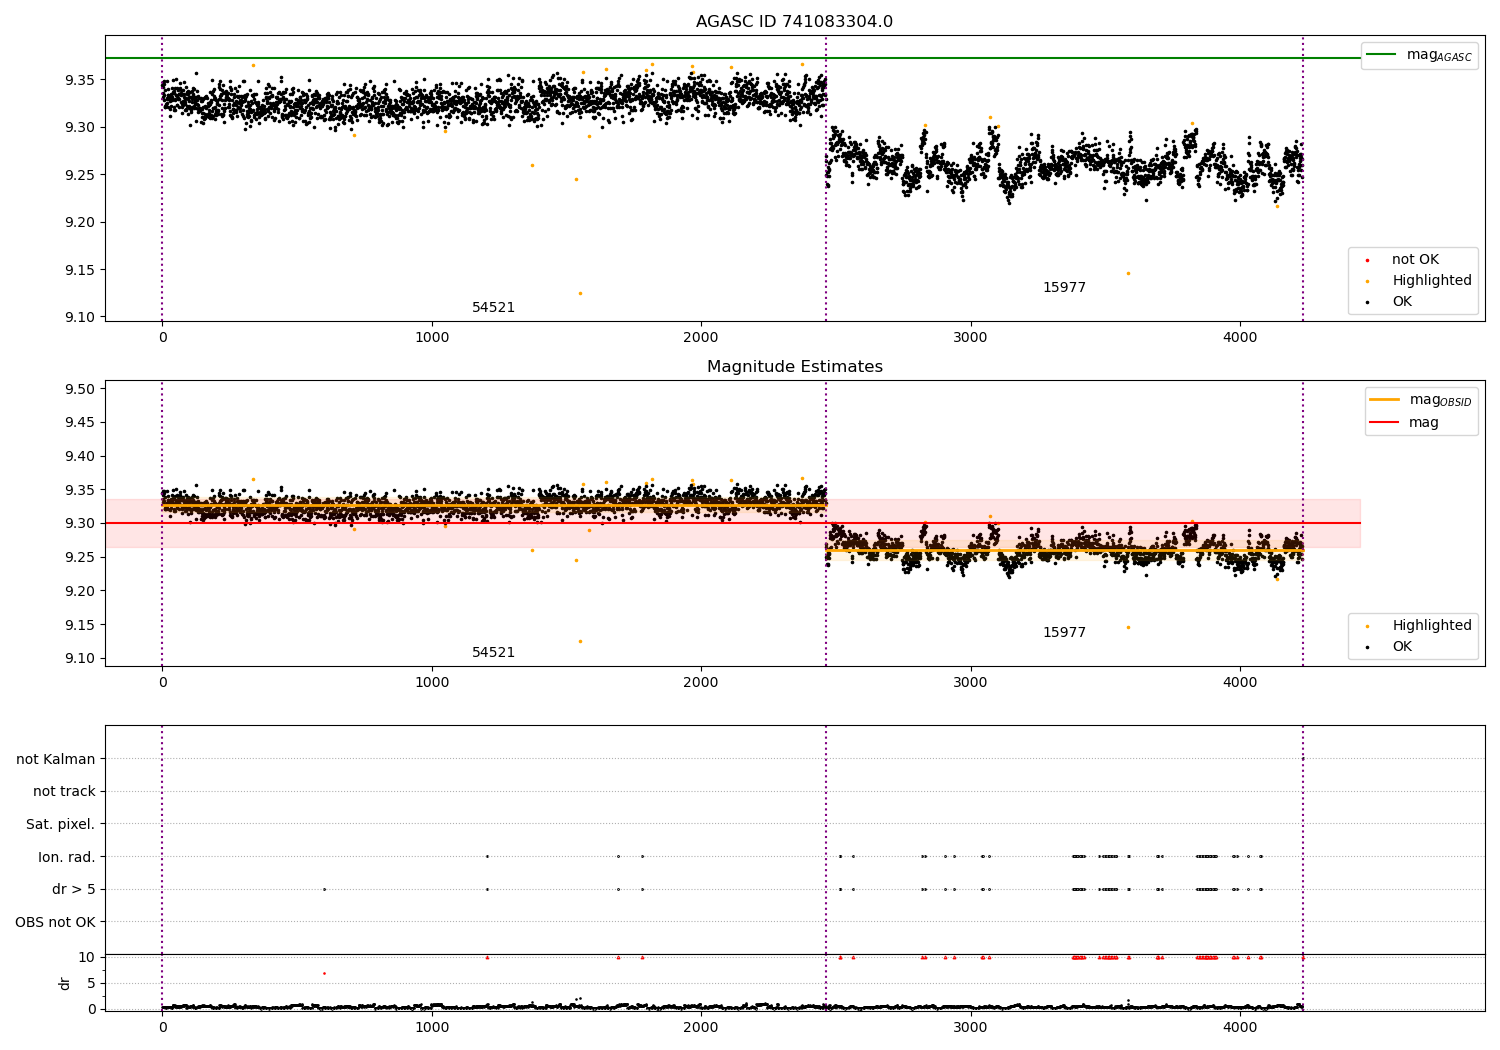This screenshot has height=1050, width=1500.
Task: Click the 54521 label in the top plot
Action: [x=493, y=307]
